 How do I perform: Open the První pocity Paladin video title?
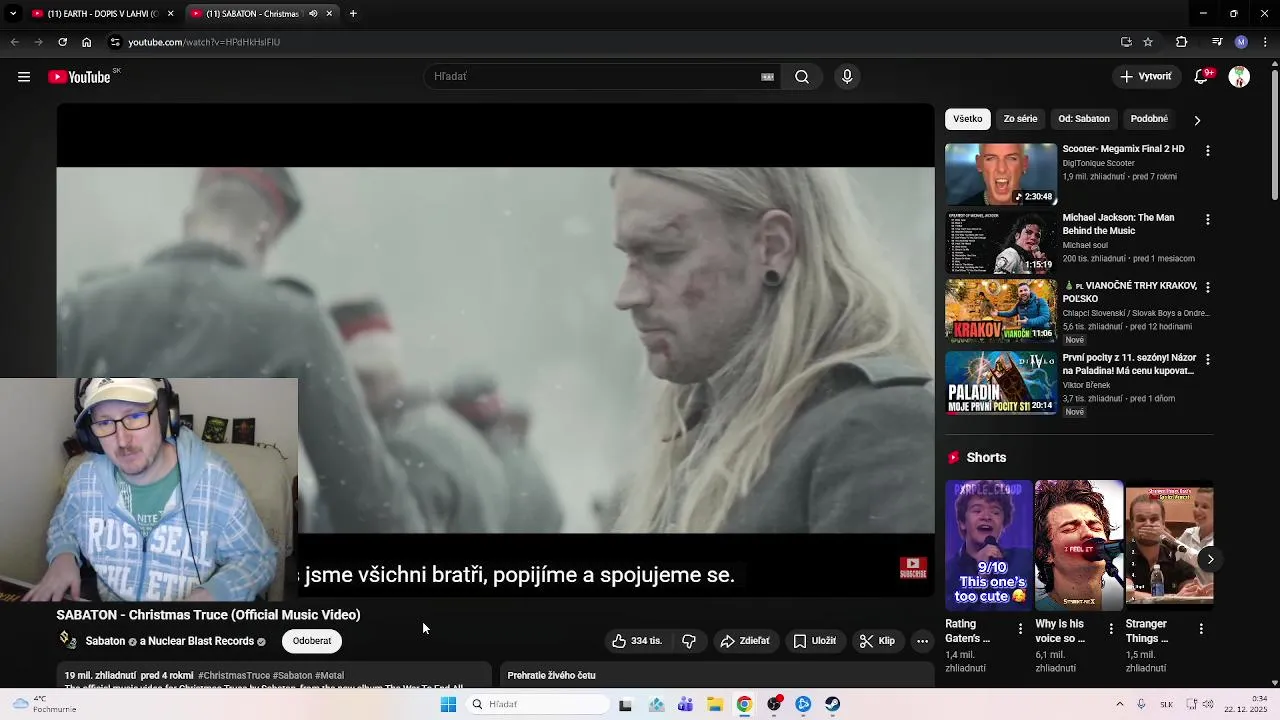pyautogui.click(x=1129, y=364)
